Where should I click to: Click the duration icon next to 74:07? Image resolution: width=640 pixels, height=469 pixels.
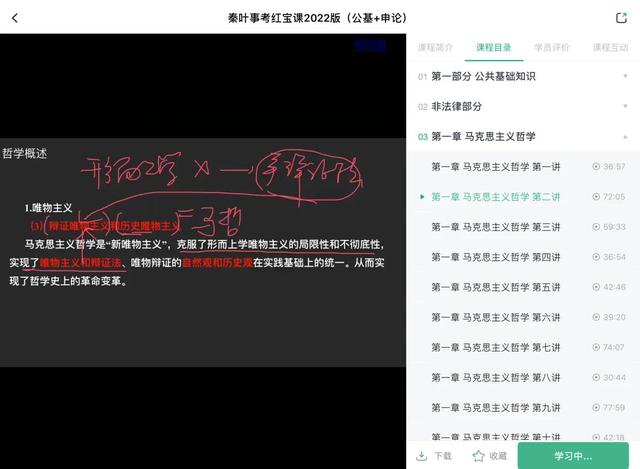coord(596,347)
